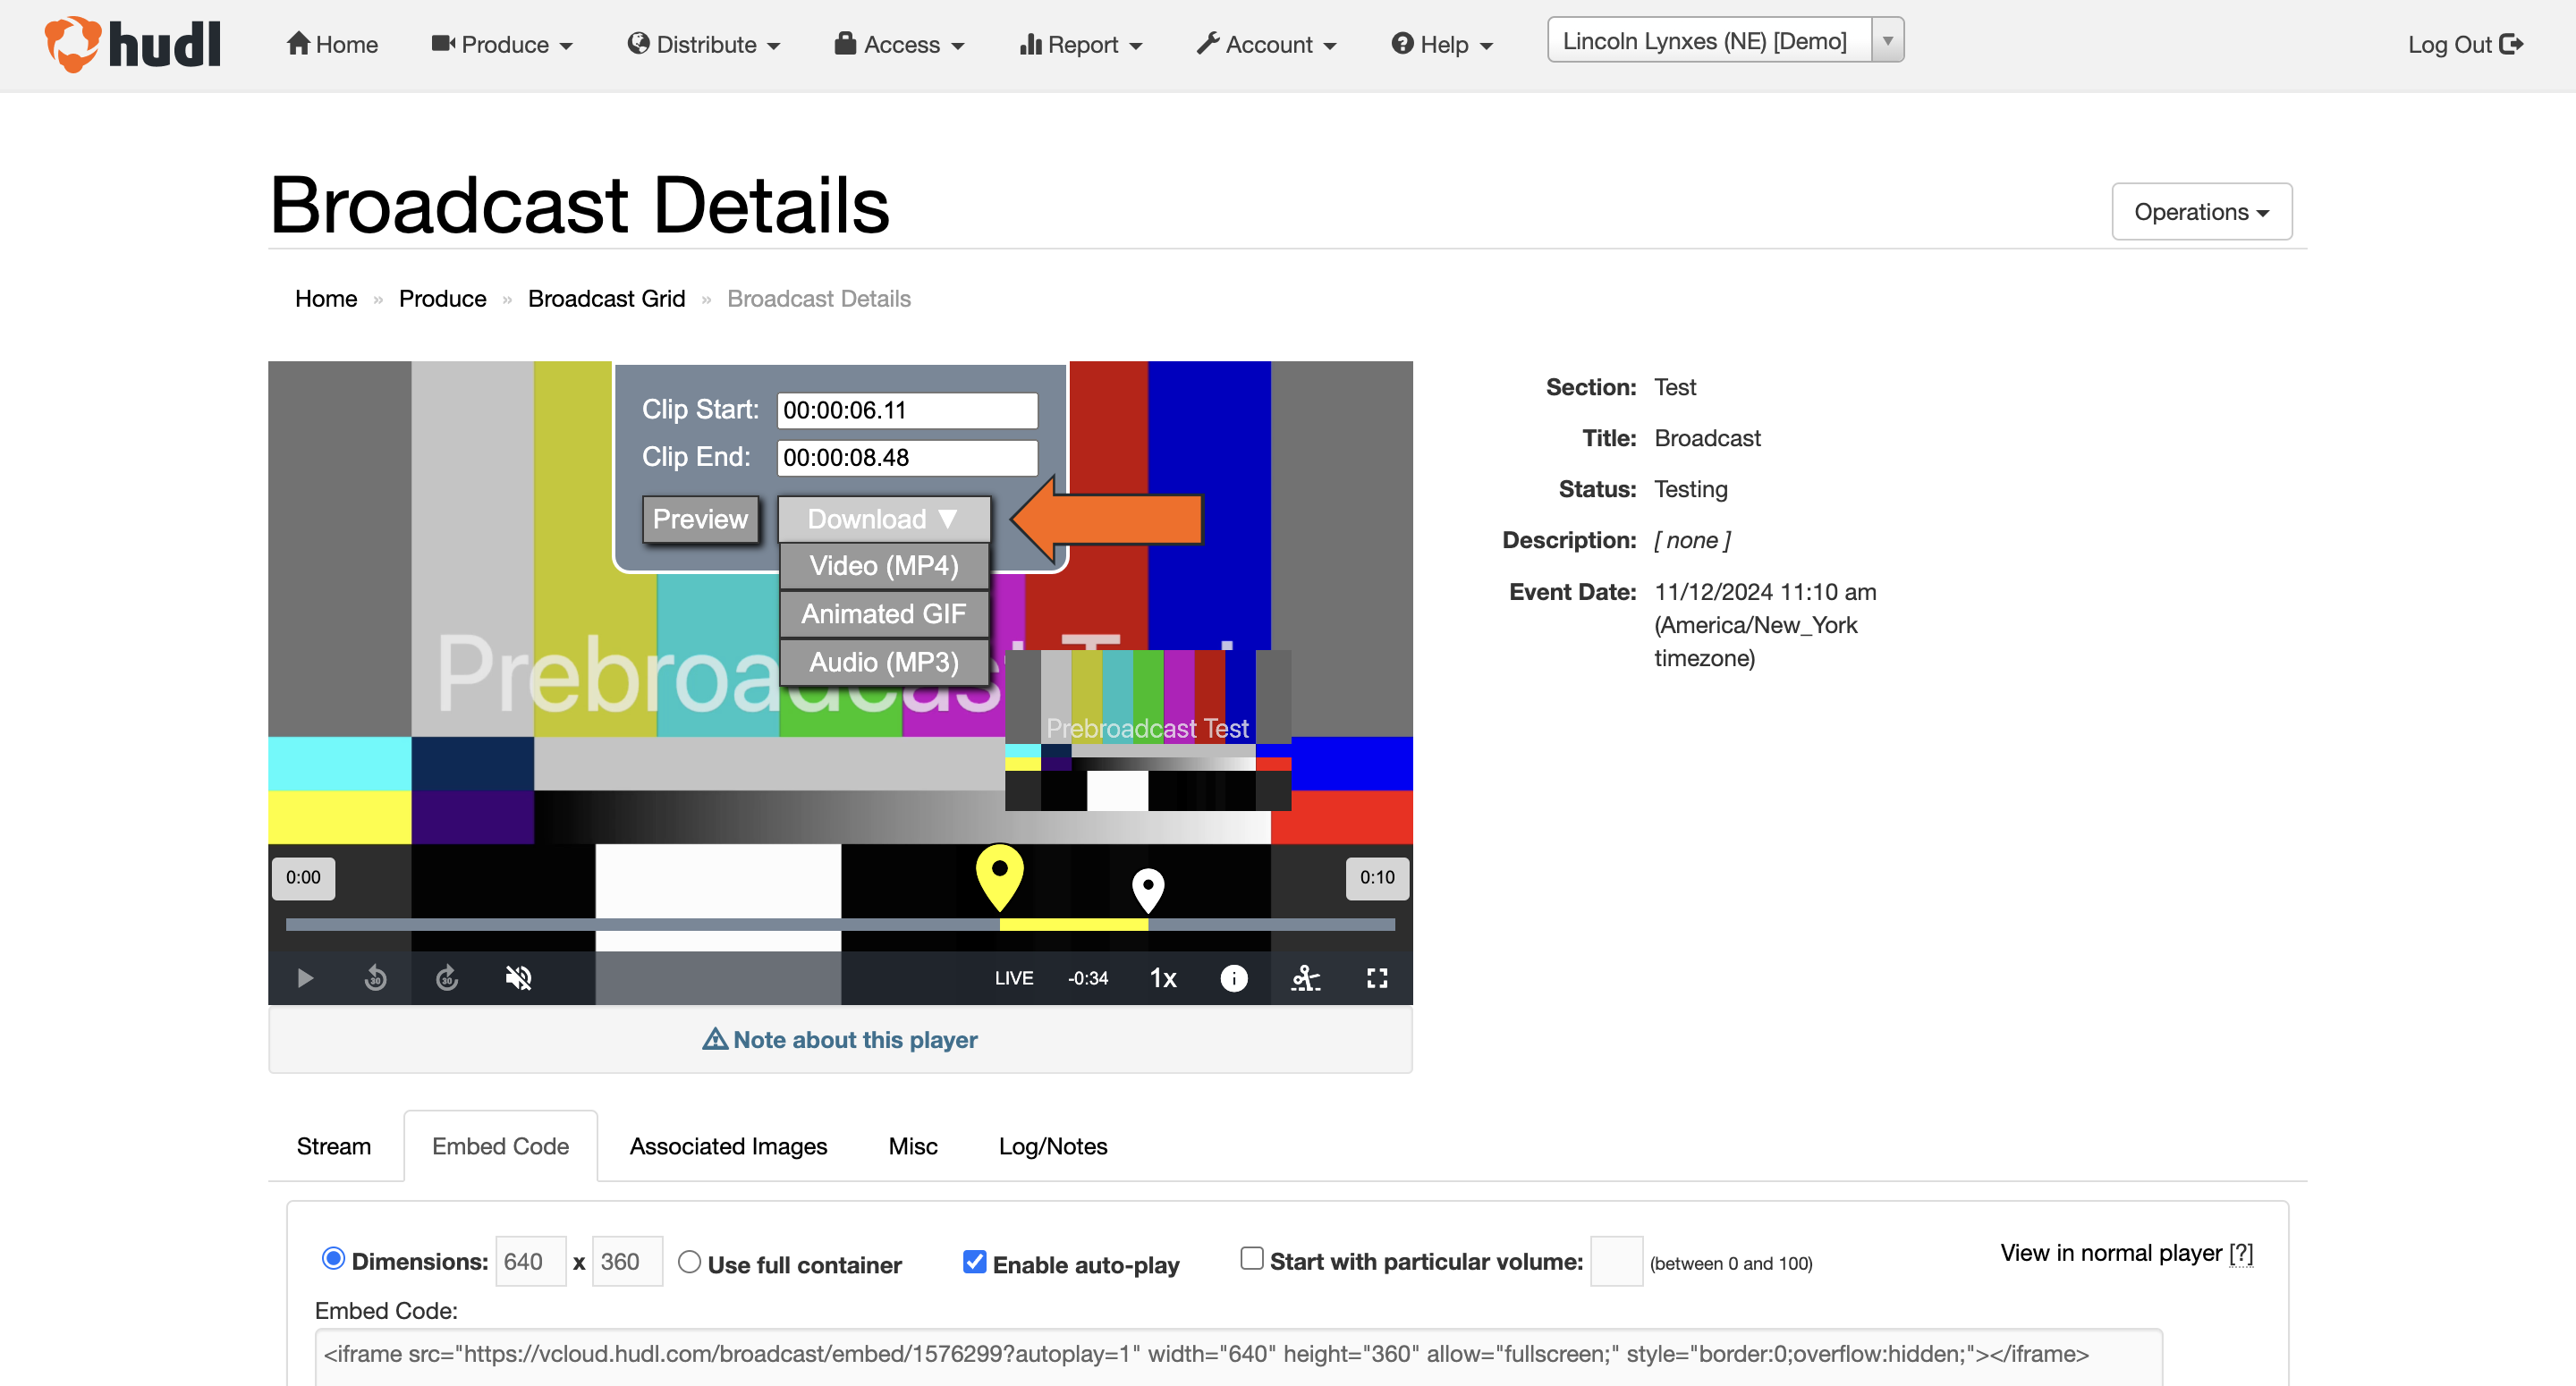
Task: Enter fullscreen mode in the player
Action: click(1377, 978)
